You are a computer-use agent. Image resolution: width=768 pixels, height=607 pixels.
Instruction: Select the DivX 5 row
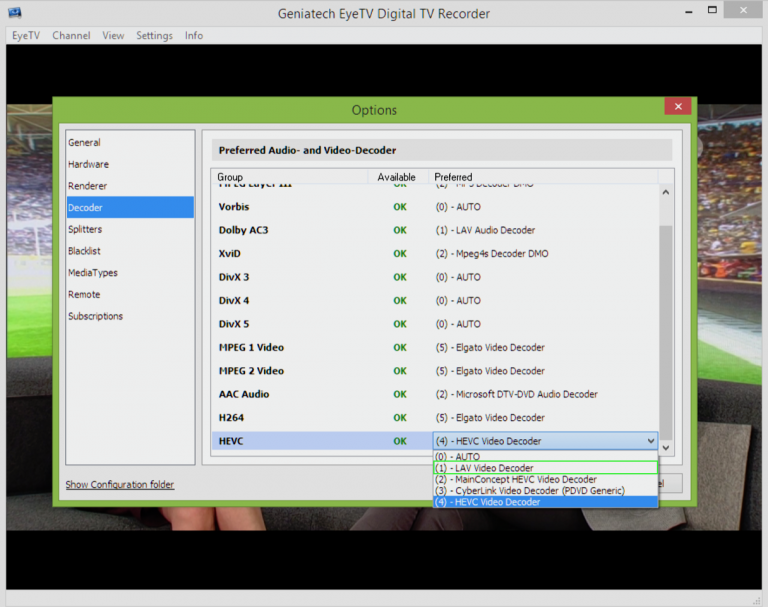point(435,324)
